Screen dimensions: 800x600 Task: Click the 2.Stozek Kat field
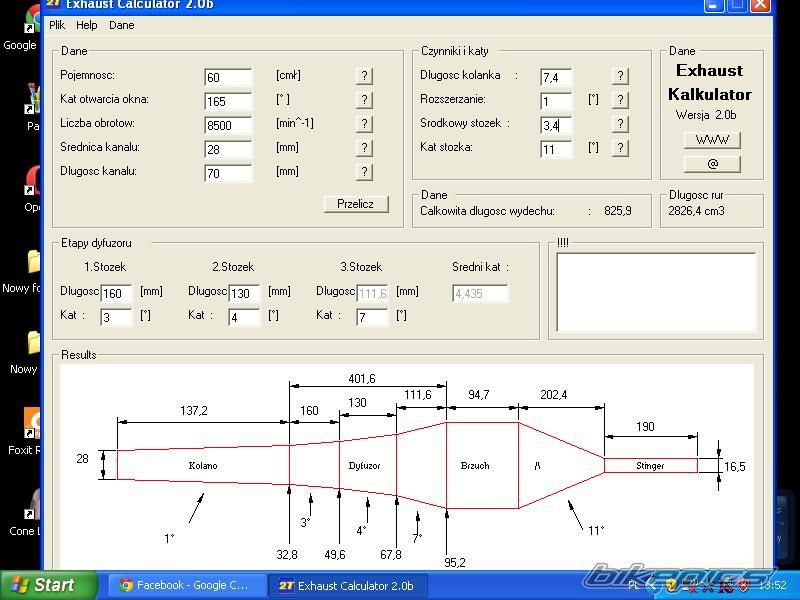point(244,317)
